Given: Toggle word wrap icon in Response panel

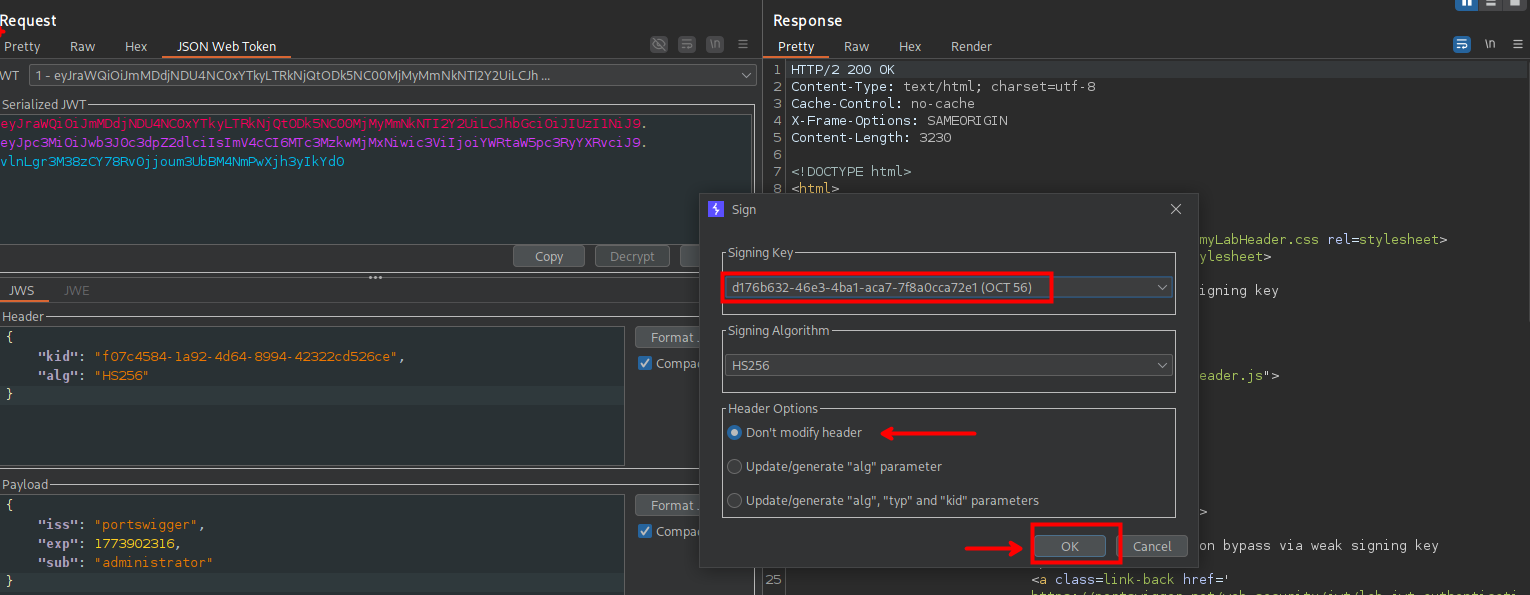Looking at the screenshot, I should click(x=1462, y=45).
